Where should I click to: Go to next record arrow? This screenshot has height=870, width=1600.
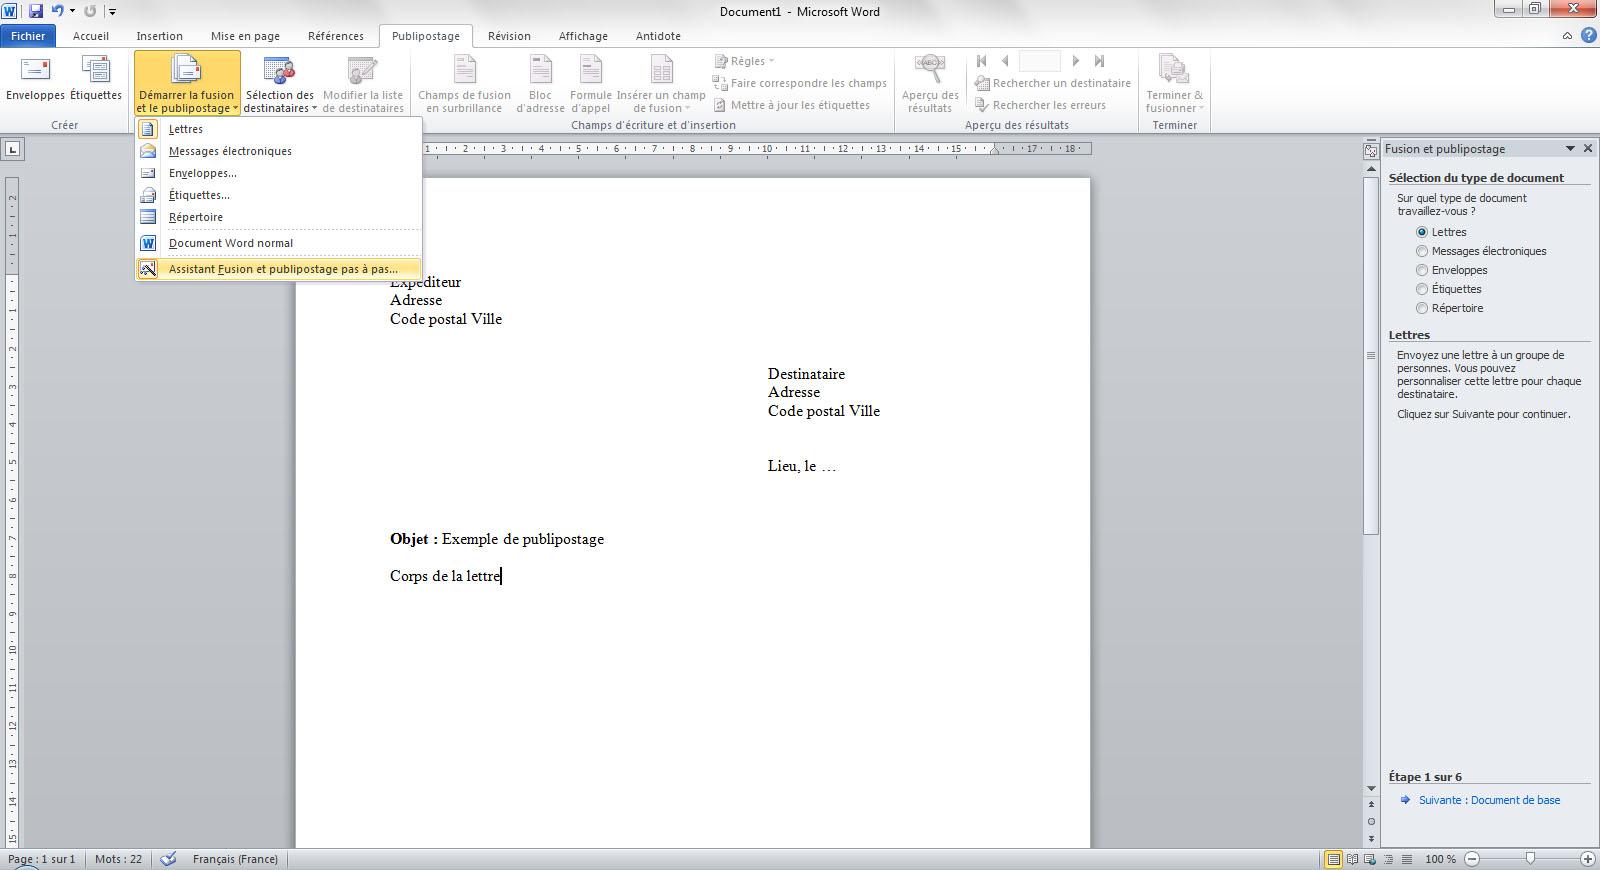(x=1076, y=61)
